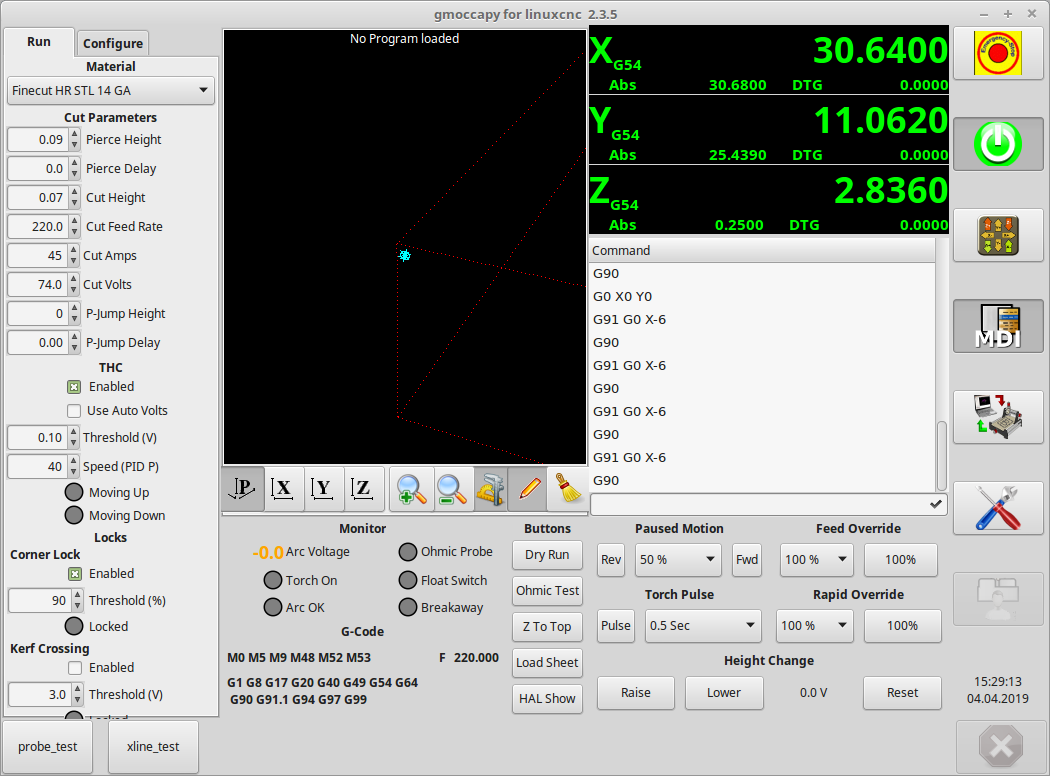Enable Kerf Crossing checkbox
This screenshot has height=776, width=1050.
pos(75,668)
